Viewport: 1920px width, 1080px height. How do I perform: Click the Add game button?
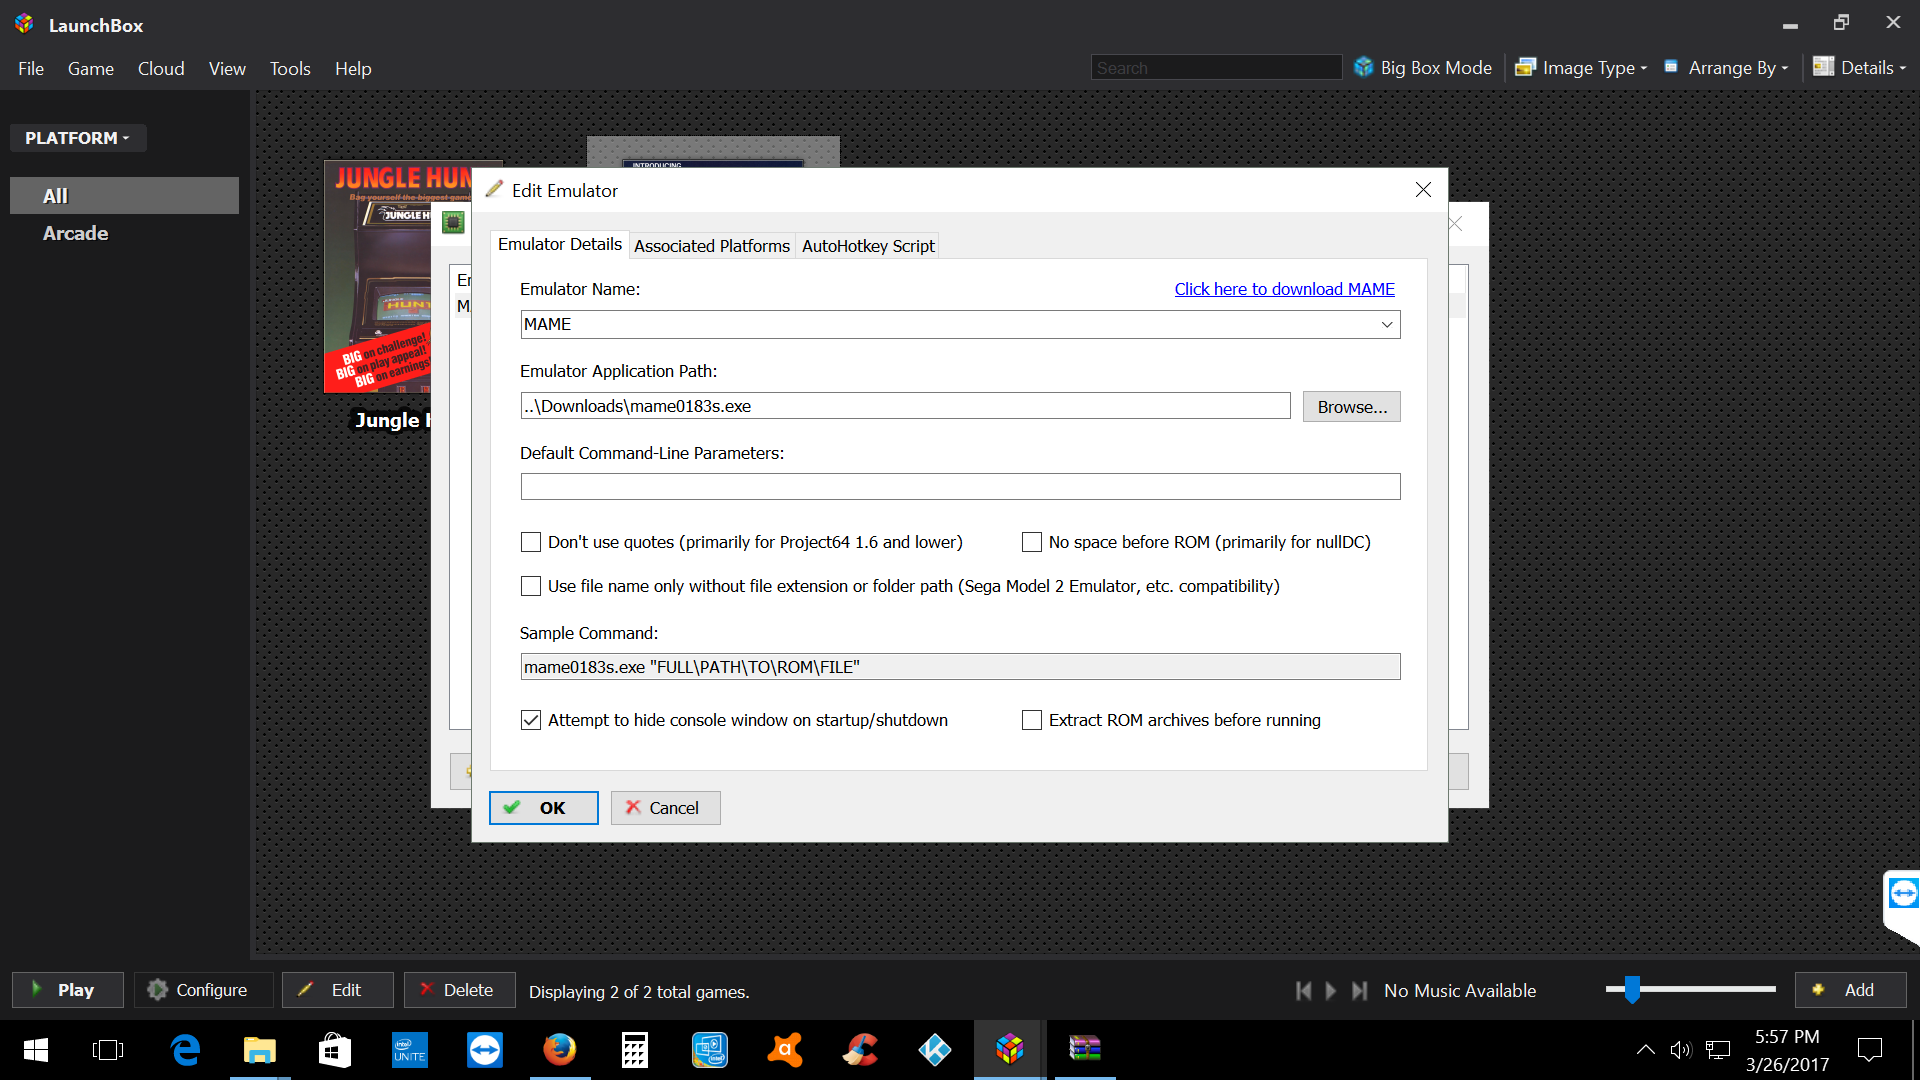[x=1851, y=990]
